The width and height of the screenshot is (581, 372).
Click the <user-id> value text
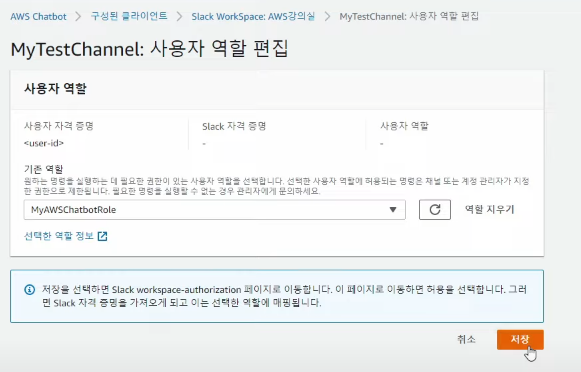pos(44,143)
